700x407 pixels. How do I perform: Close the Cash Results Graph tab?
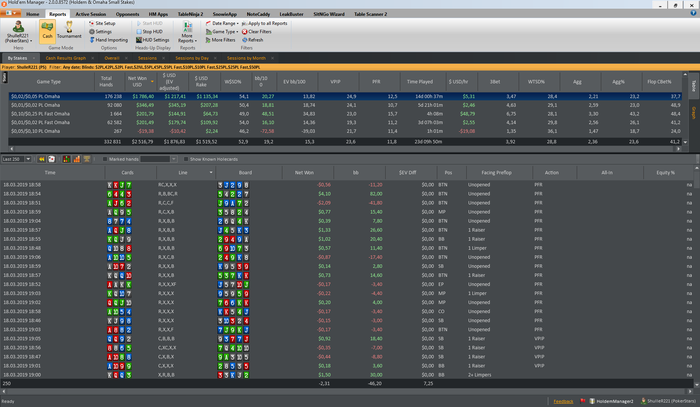(92, 58)
